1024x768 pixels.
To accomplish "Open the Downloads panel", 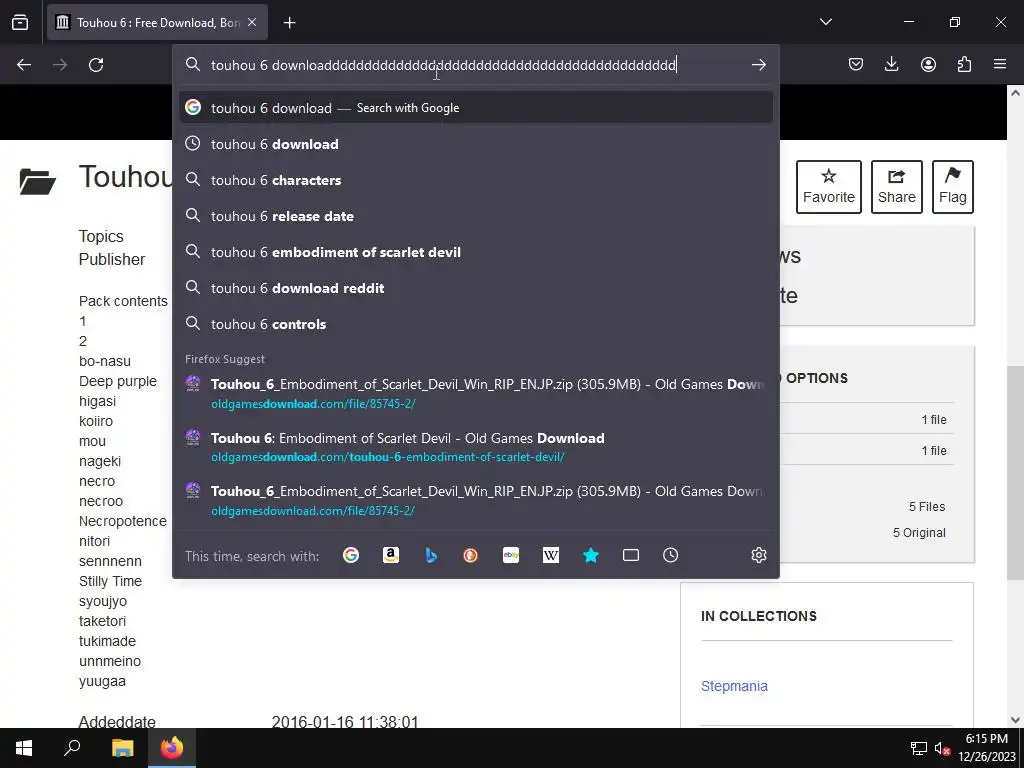I will [x=891, y=64].
